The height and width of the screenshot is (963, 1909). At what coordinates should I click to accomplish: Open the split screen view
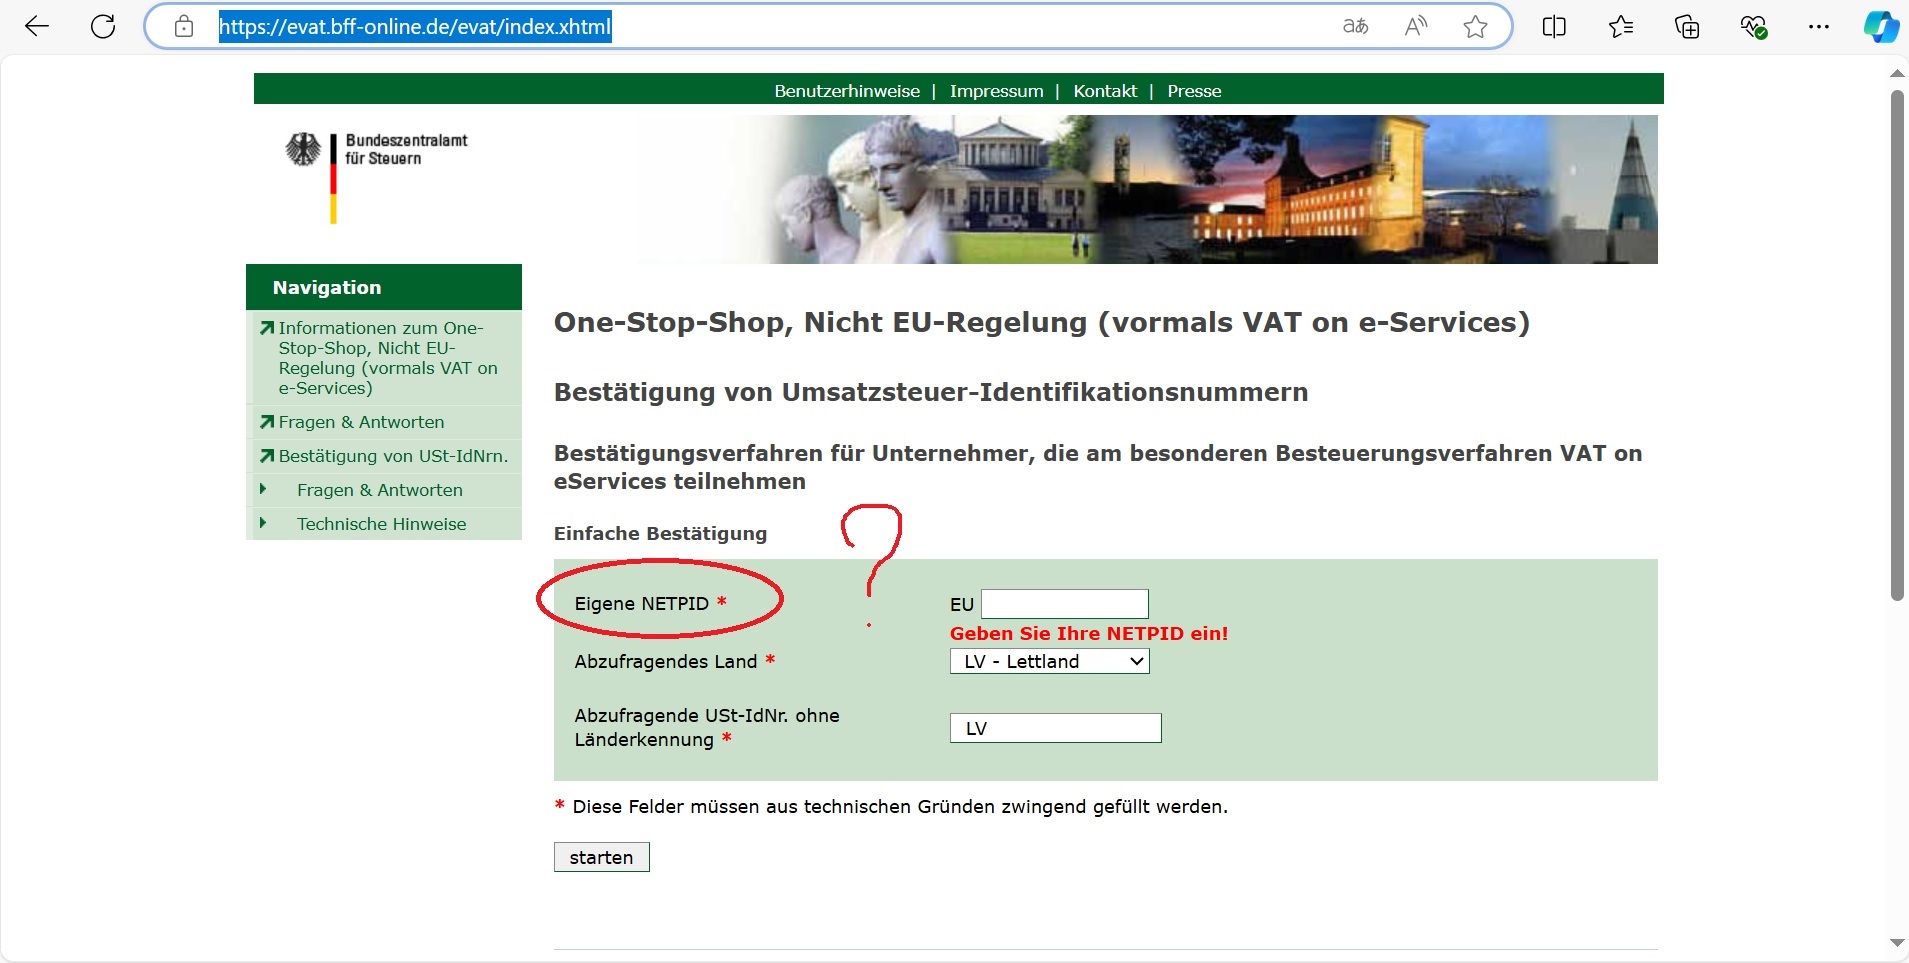[1553, 26]
